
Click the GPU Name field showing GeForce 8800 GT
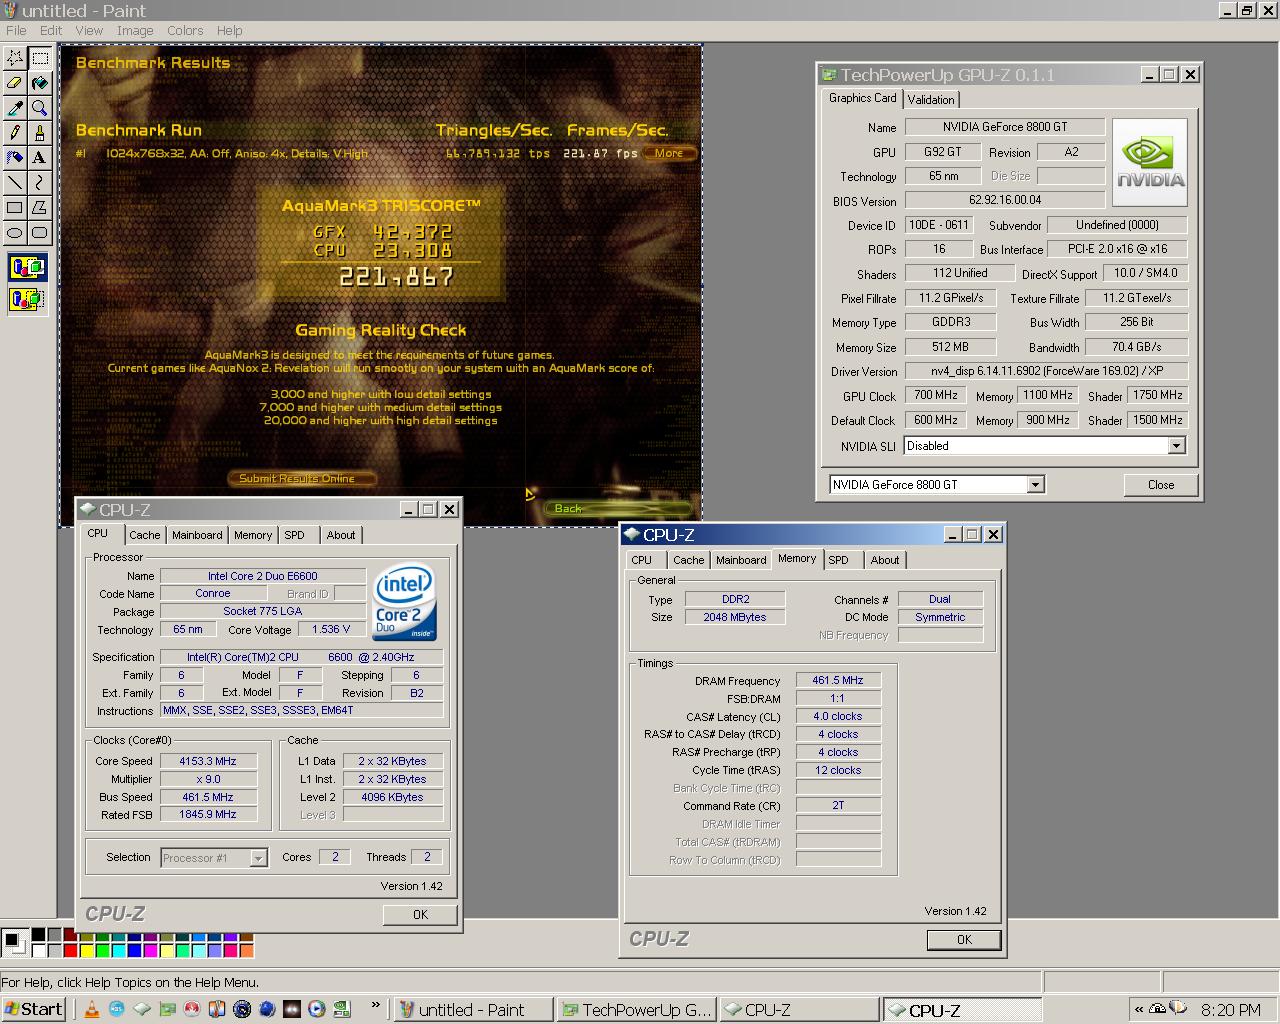point(1004,127)
